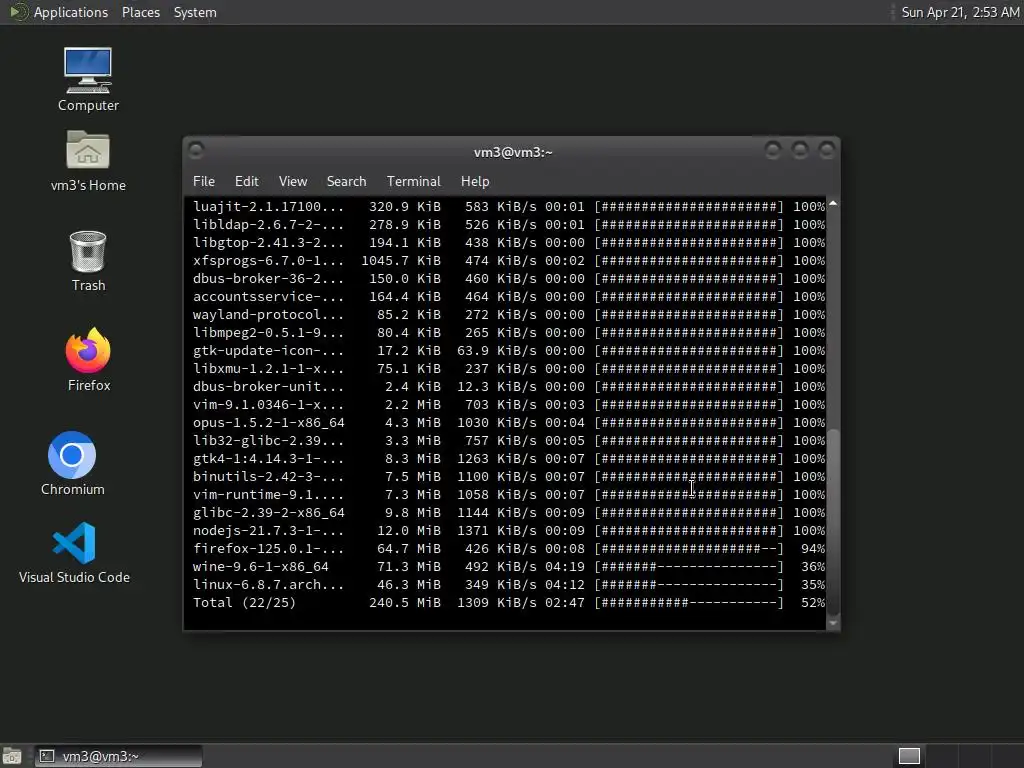Open the Terminal menu in menu bar

tap(413, 182)
